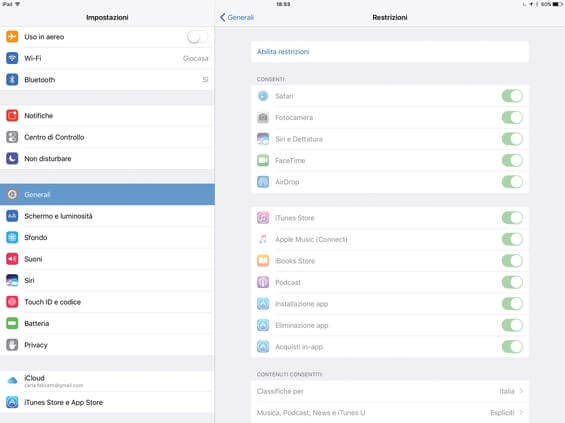Tap the Privacy hand icon
The height and width of the screenshot is (423, 565).
click(12, 345)
